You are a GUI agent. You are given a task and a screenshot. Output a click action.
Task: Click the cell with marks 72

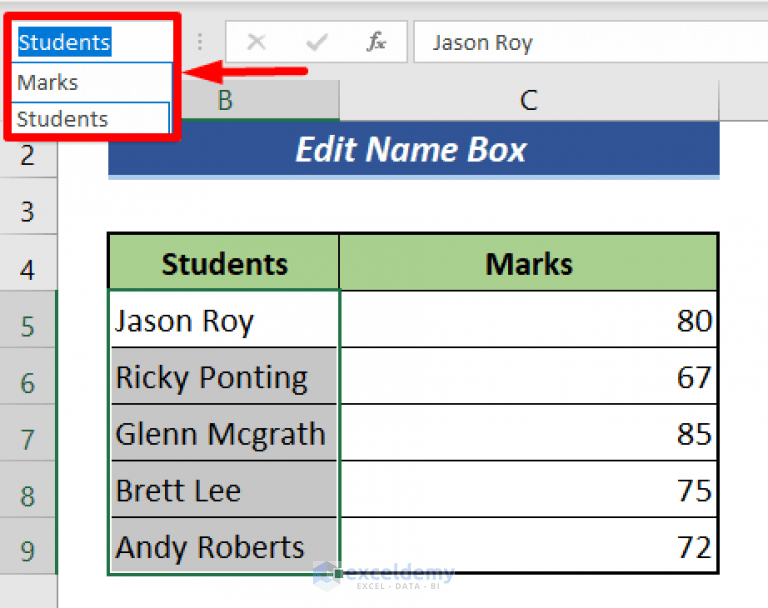coord(528,545)
